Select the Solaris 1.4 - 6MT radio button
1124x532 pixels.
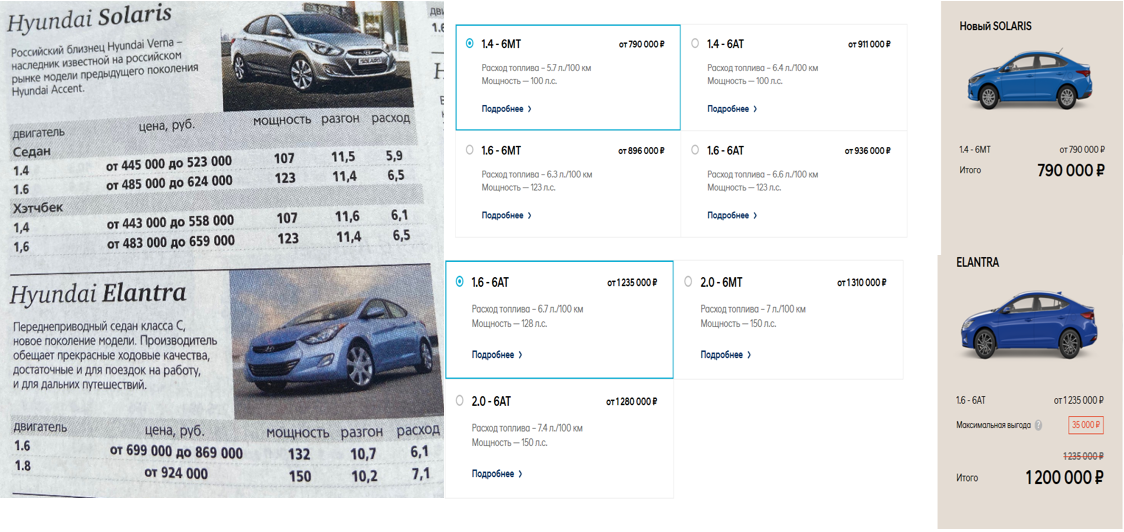point(470,44)
